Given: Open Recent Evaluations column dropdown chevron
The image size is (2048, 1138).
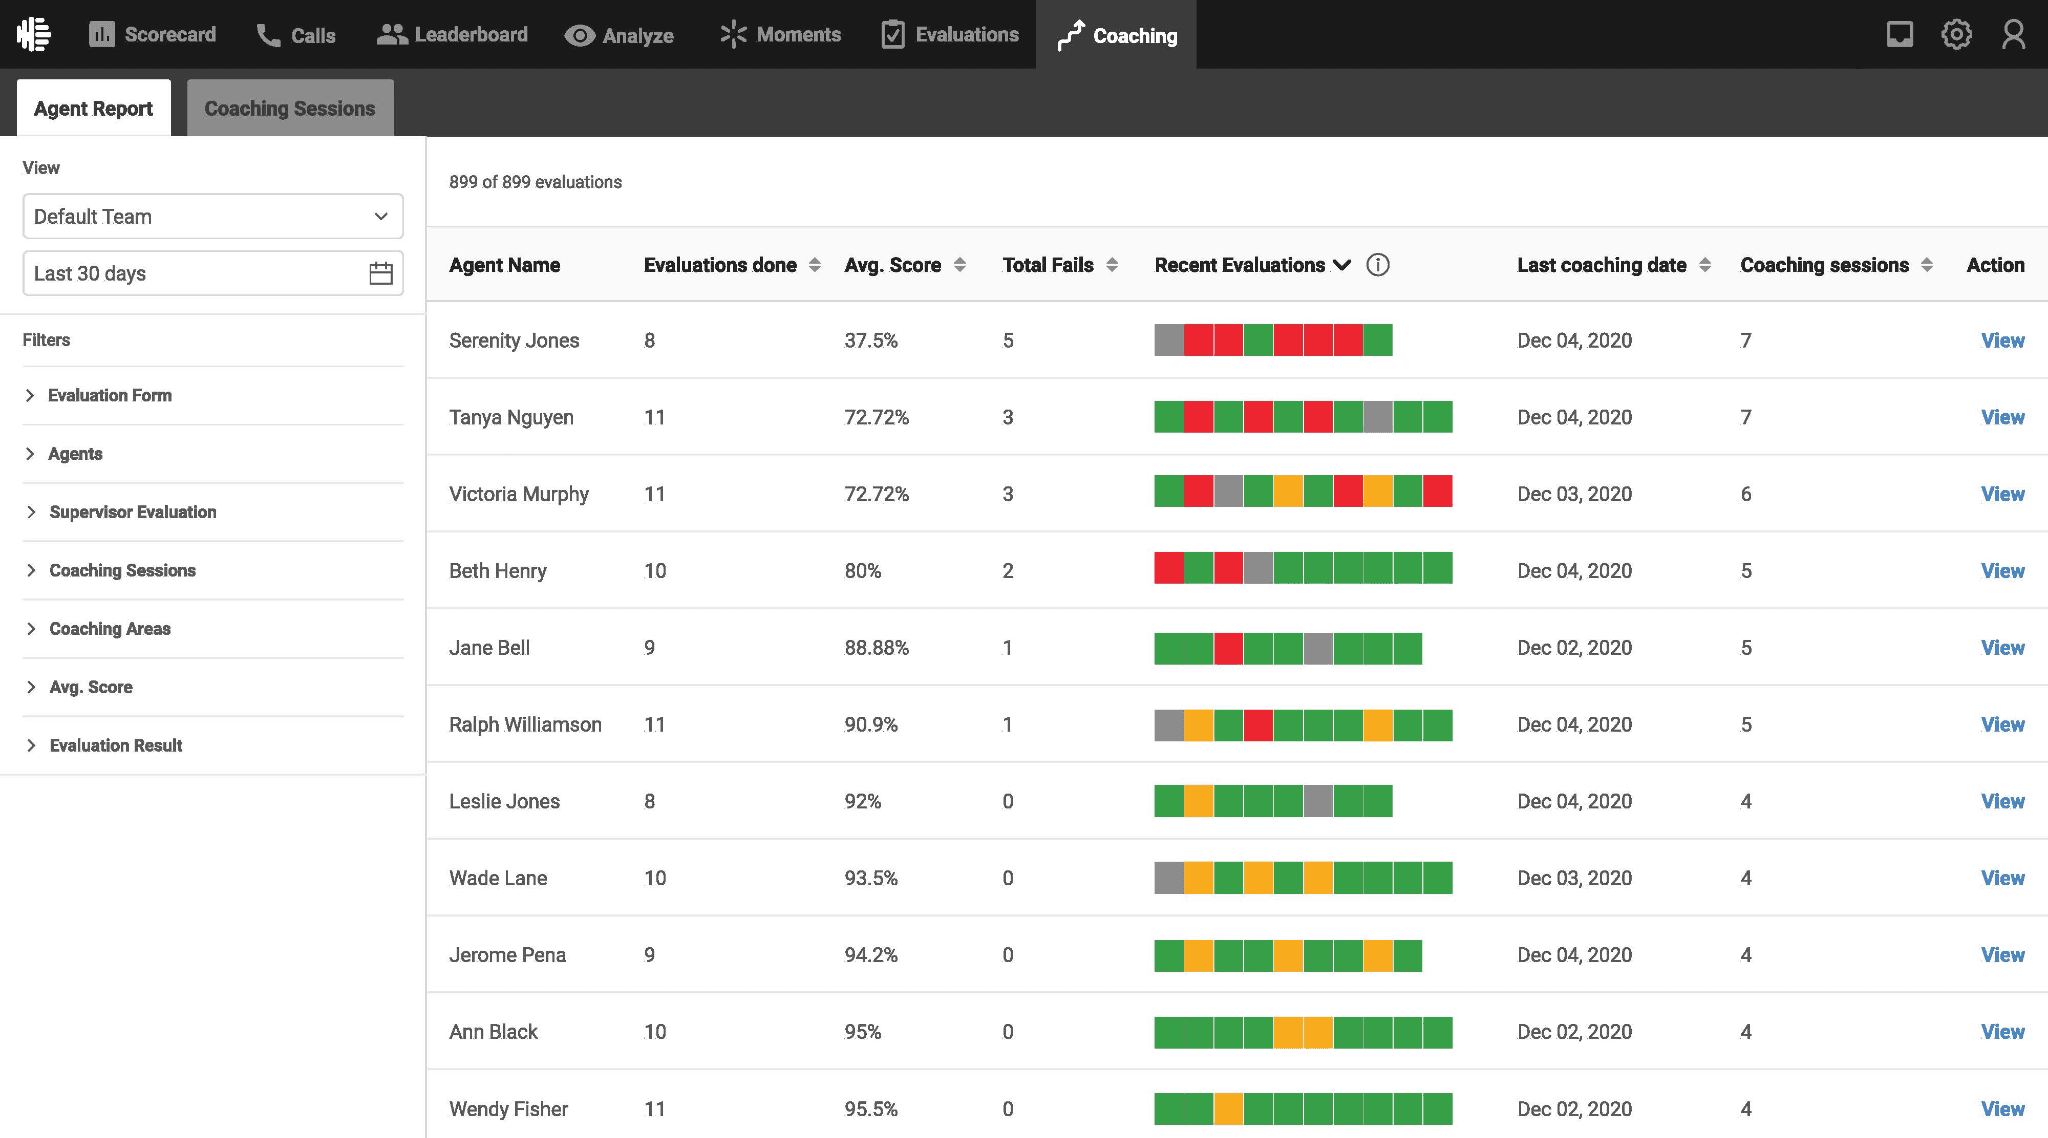Looking at the screenshot, I should pos(1342,265).
